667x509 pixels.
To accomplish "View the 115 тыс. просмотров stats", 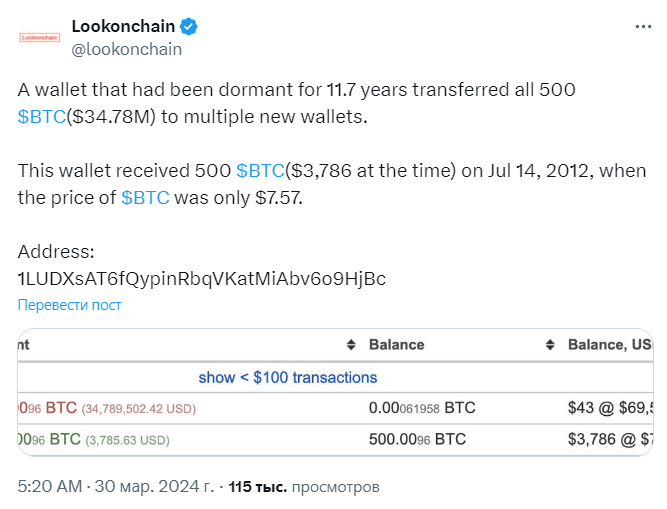I will pos(304,487).
